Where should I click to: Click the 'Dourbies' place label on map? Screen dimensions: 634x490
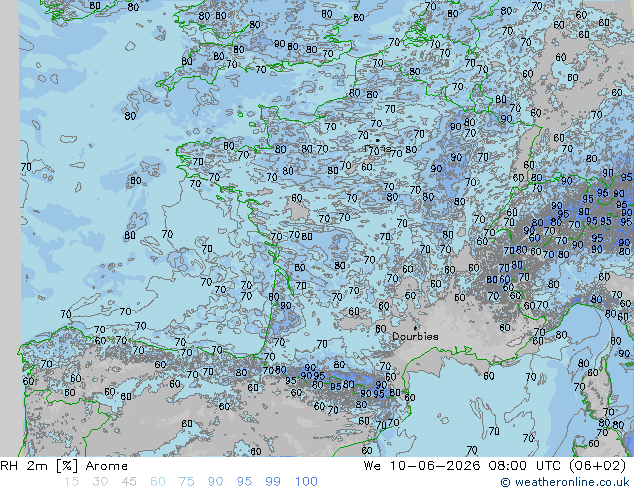pos(415,336)
